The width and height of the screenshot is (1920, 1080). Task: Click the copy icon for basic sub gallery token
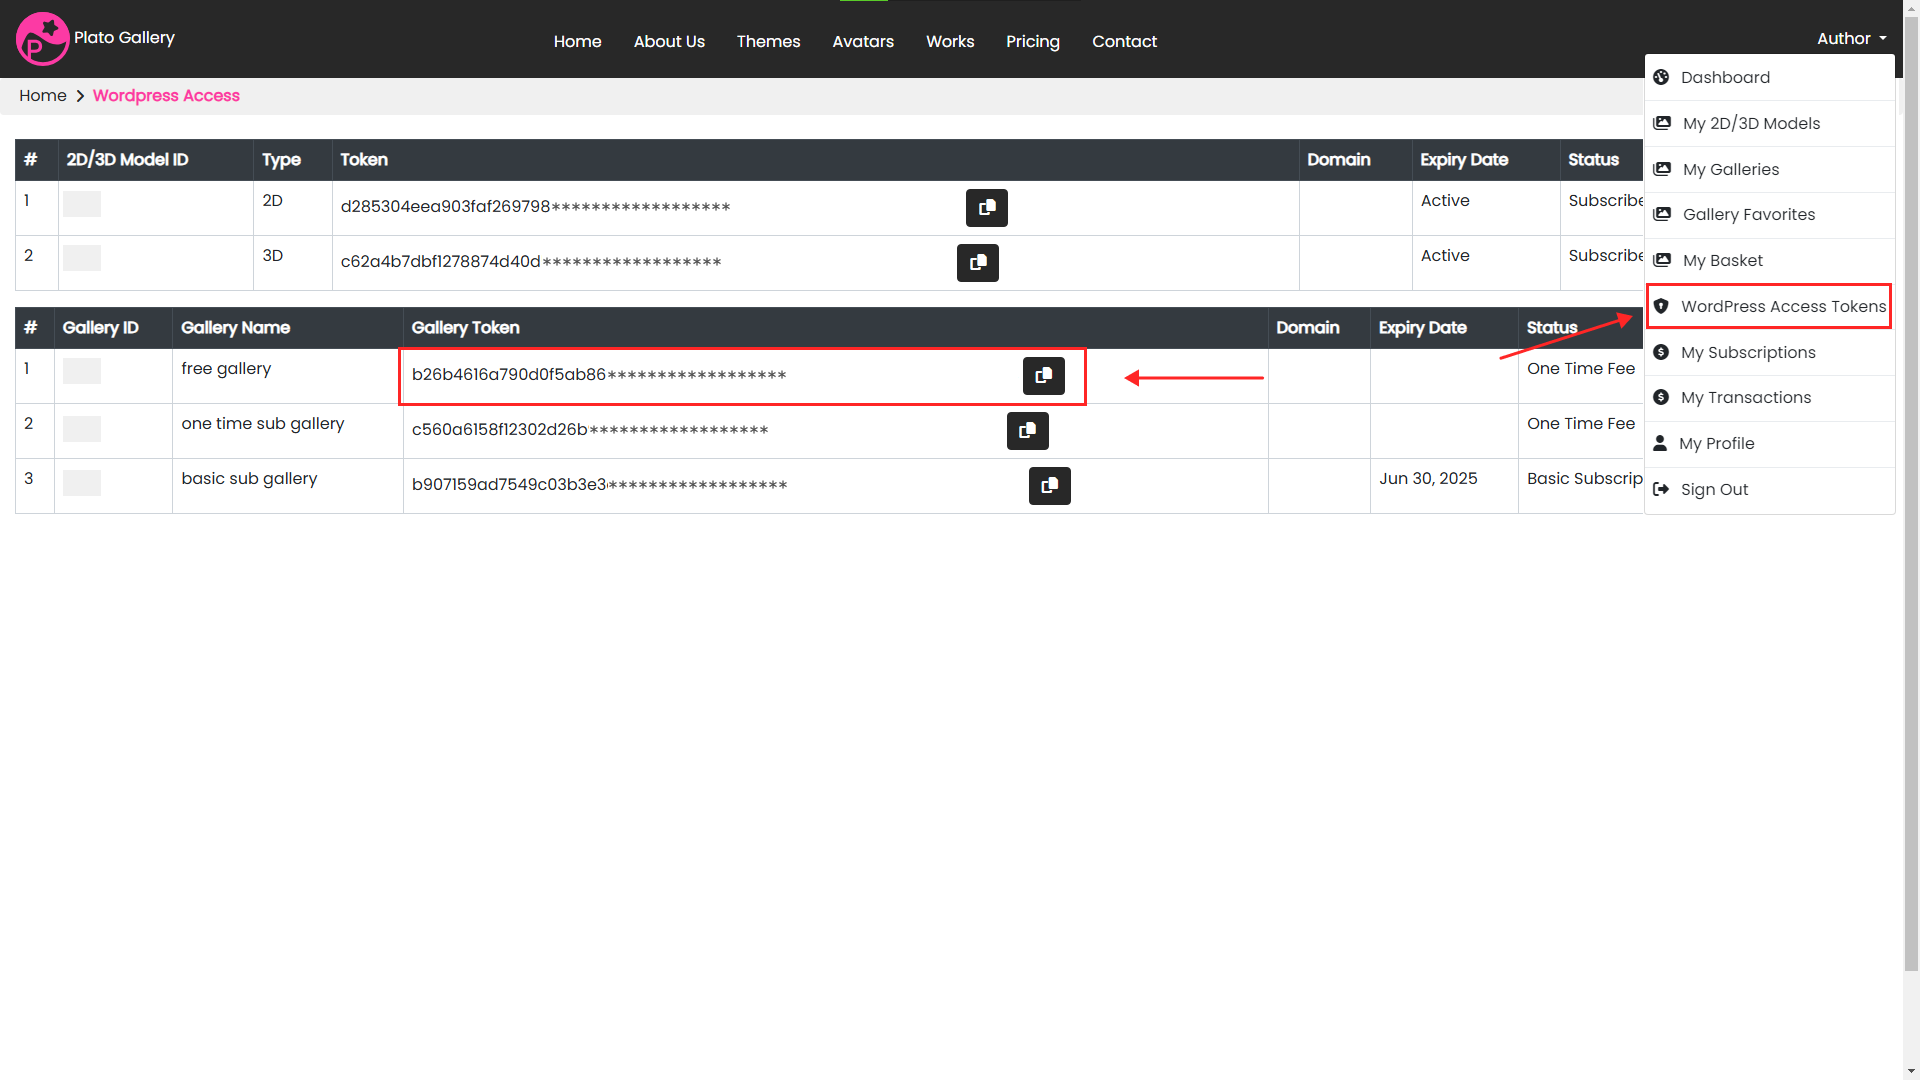(1050, 485)
